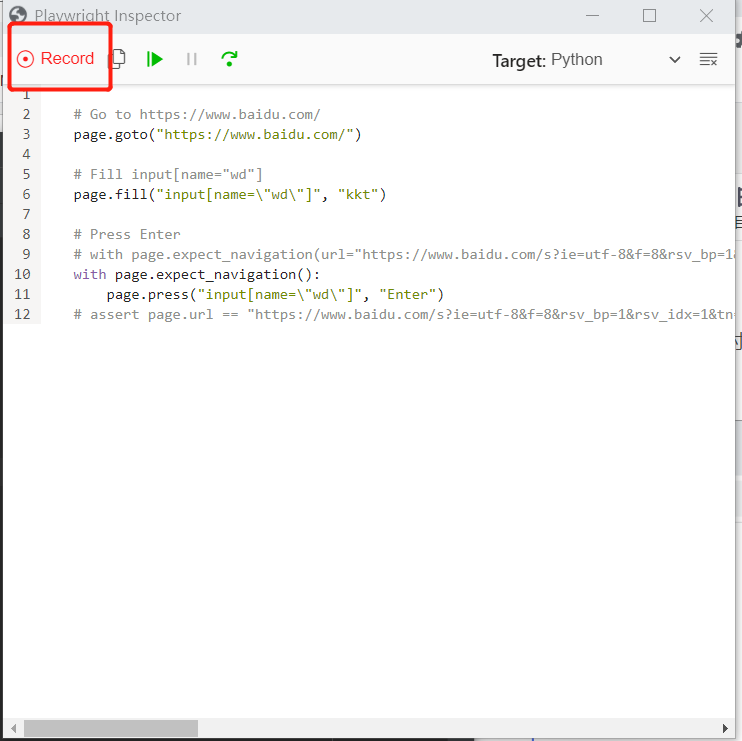Viewport: 742px width, 741px height.
Task: Minimize the Playwright Inspector window
Action: (592, 16)
